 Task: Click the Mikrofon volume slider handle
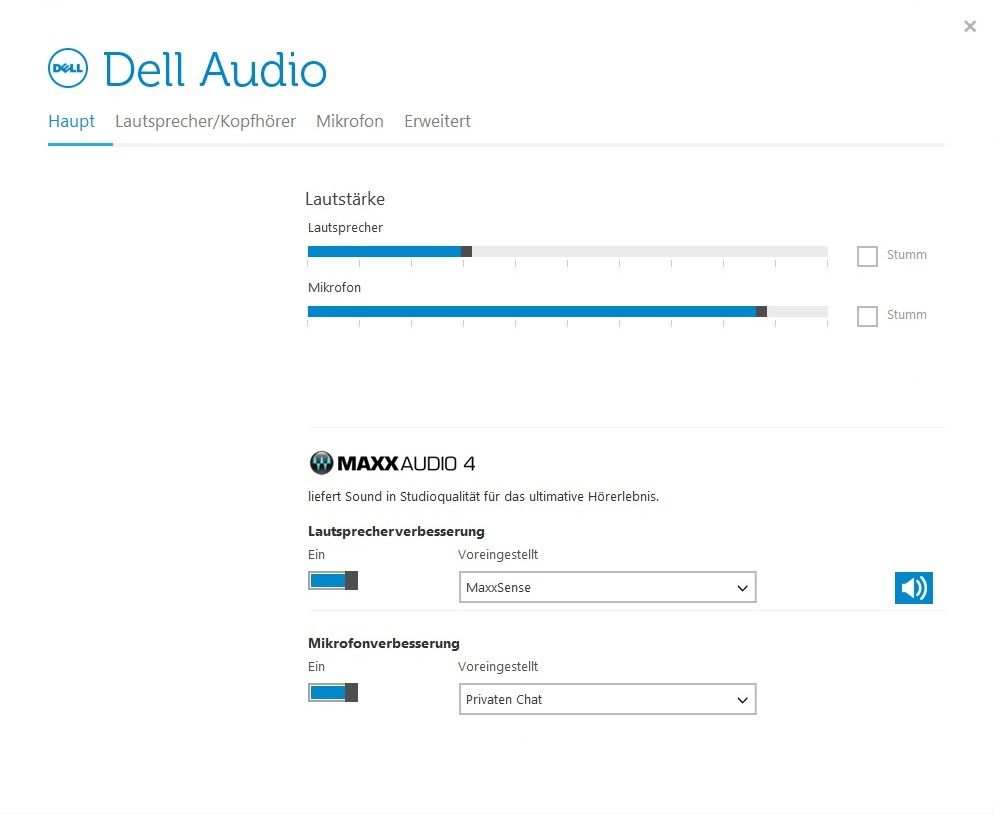[761, 311]
